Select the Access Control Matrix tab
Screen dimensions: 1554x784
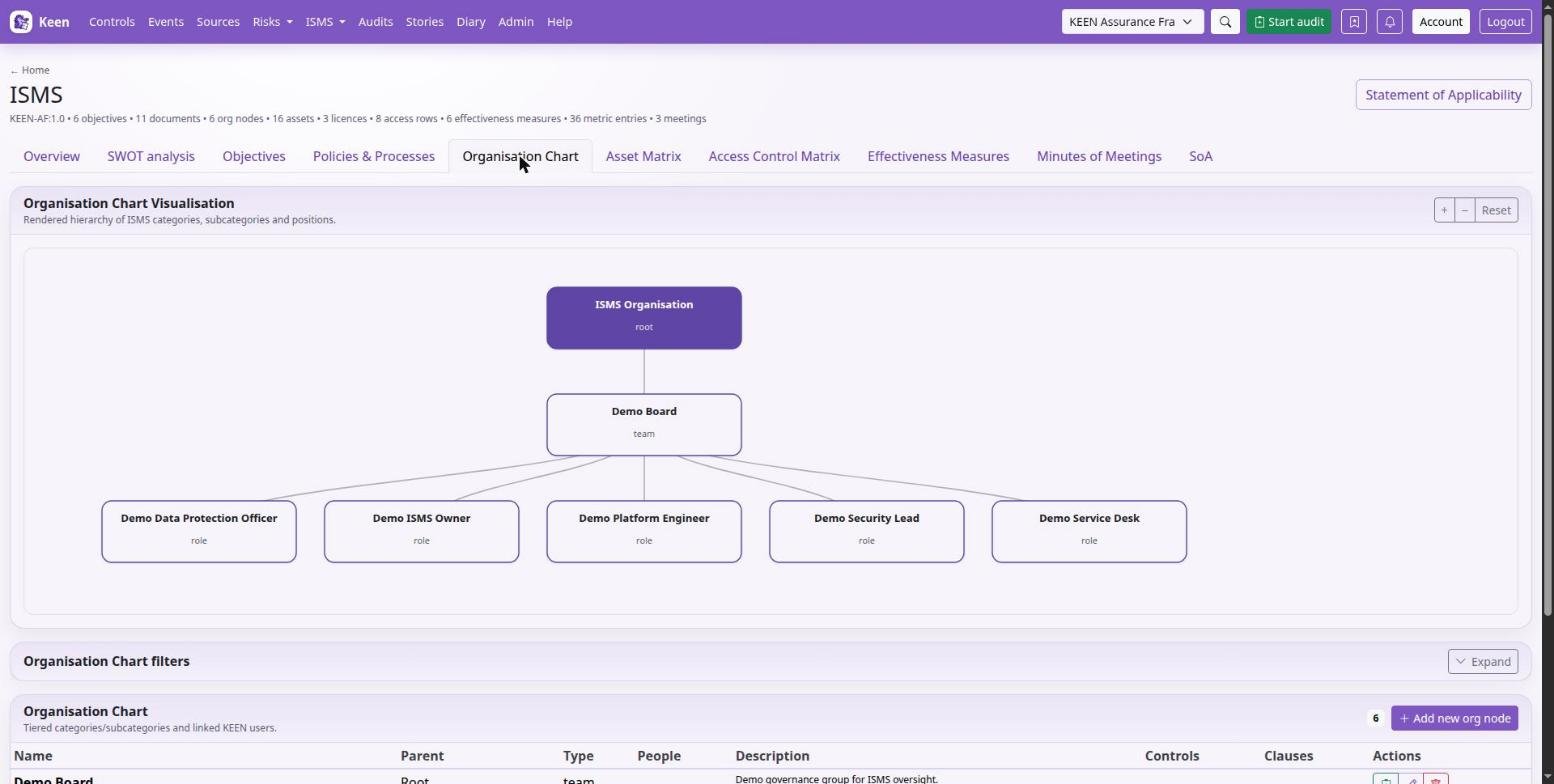coord(774,157)
